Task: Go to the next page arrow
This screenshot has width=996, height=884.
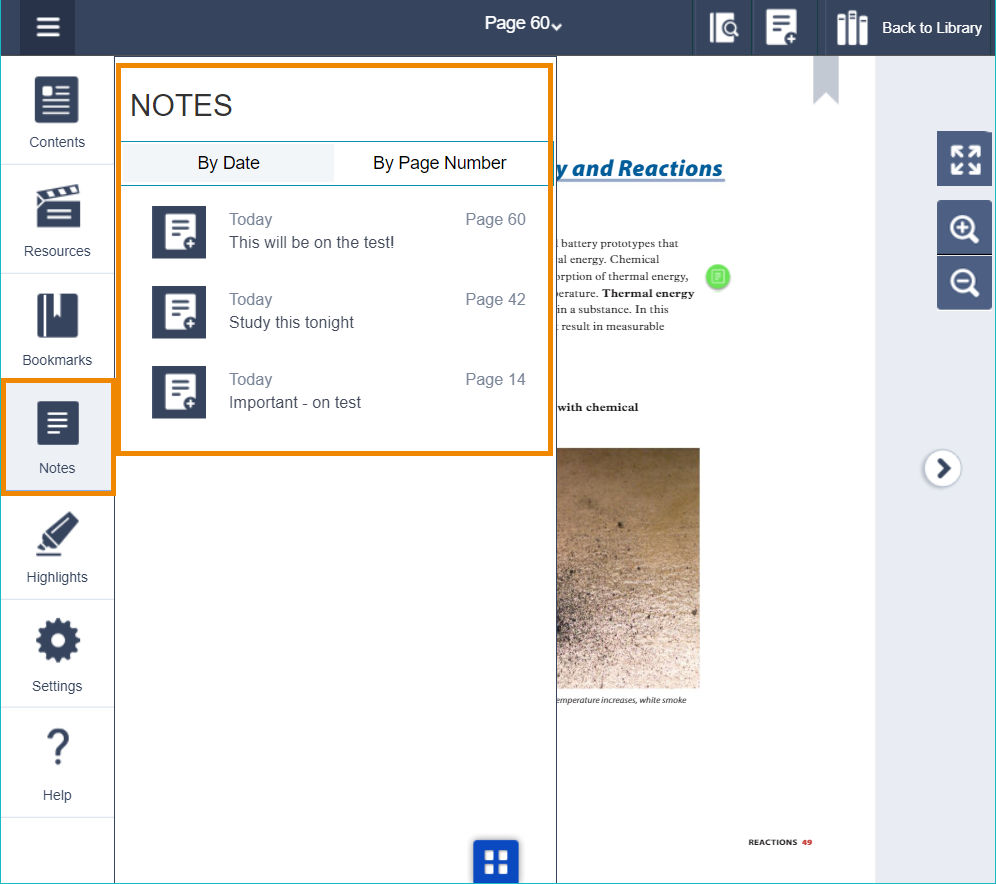Action: click(x=942, y=468)
